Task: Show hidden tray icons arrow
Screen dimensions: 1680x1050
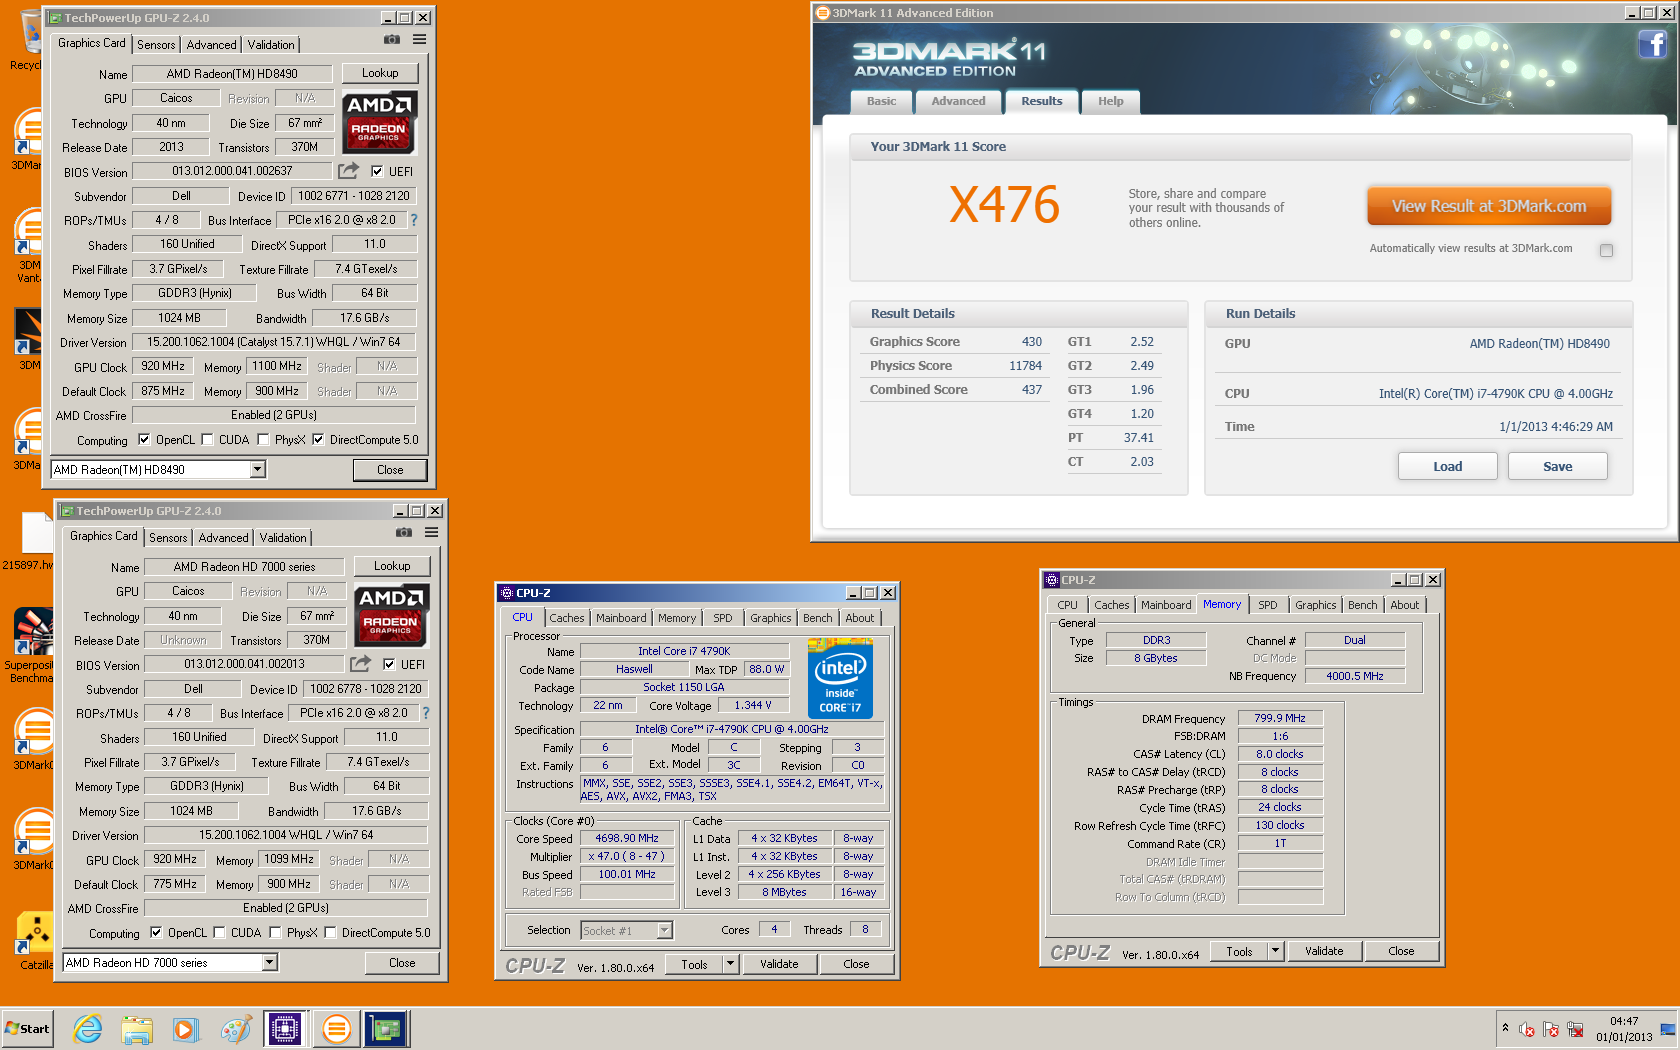Action: click(1505, 1028)
